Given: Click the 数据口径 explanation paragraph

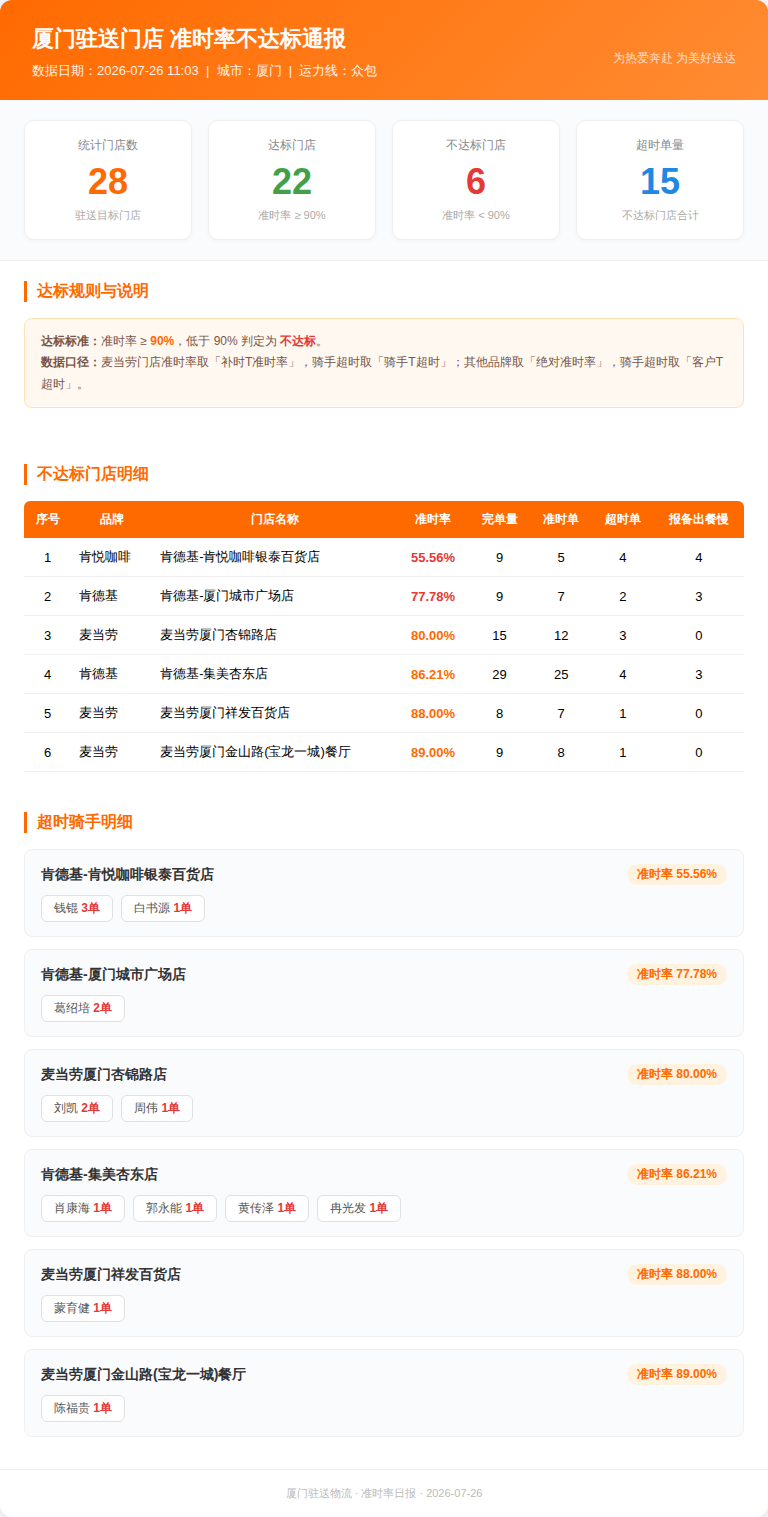Looking at the screenshot, I should pos(383,373).
